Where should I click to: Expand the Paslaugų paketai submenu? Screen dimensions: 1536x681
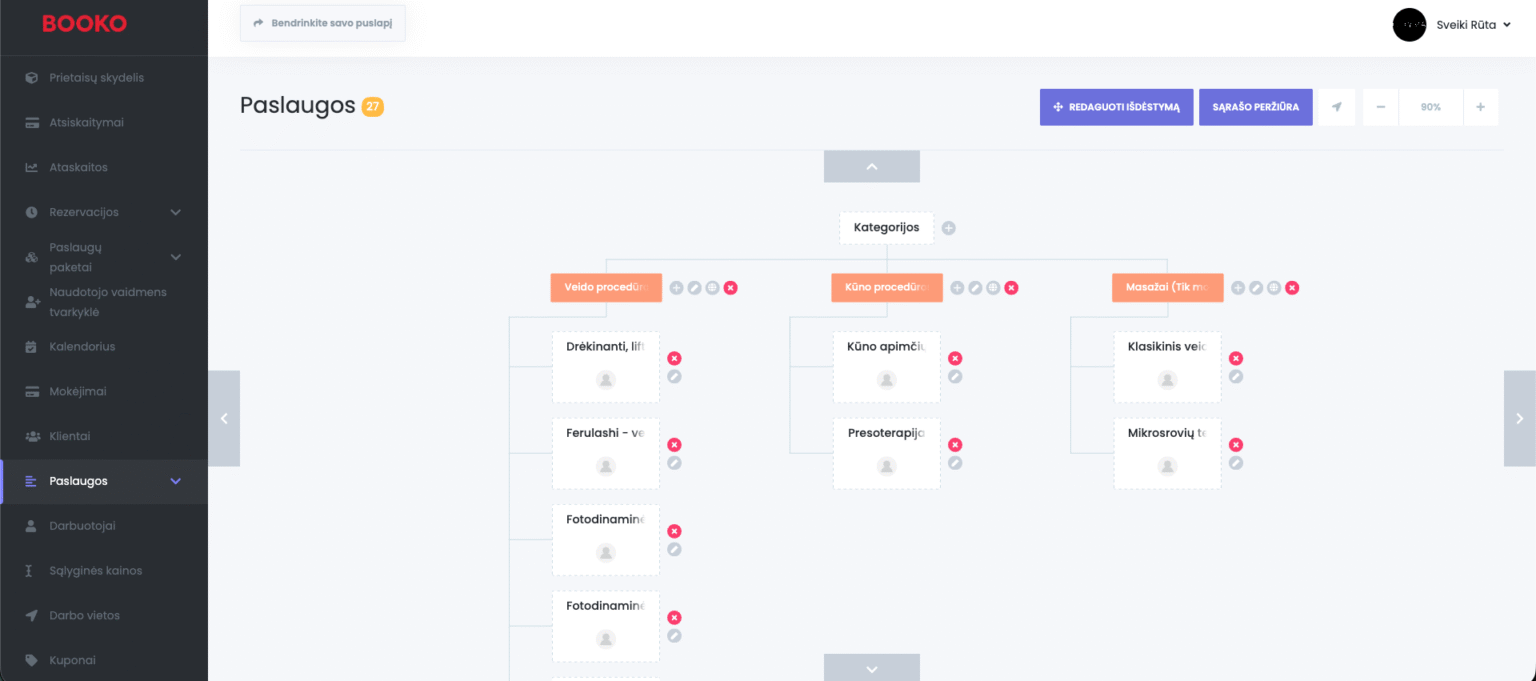click(x=176, y=257)
